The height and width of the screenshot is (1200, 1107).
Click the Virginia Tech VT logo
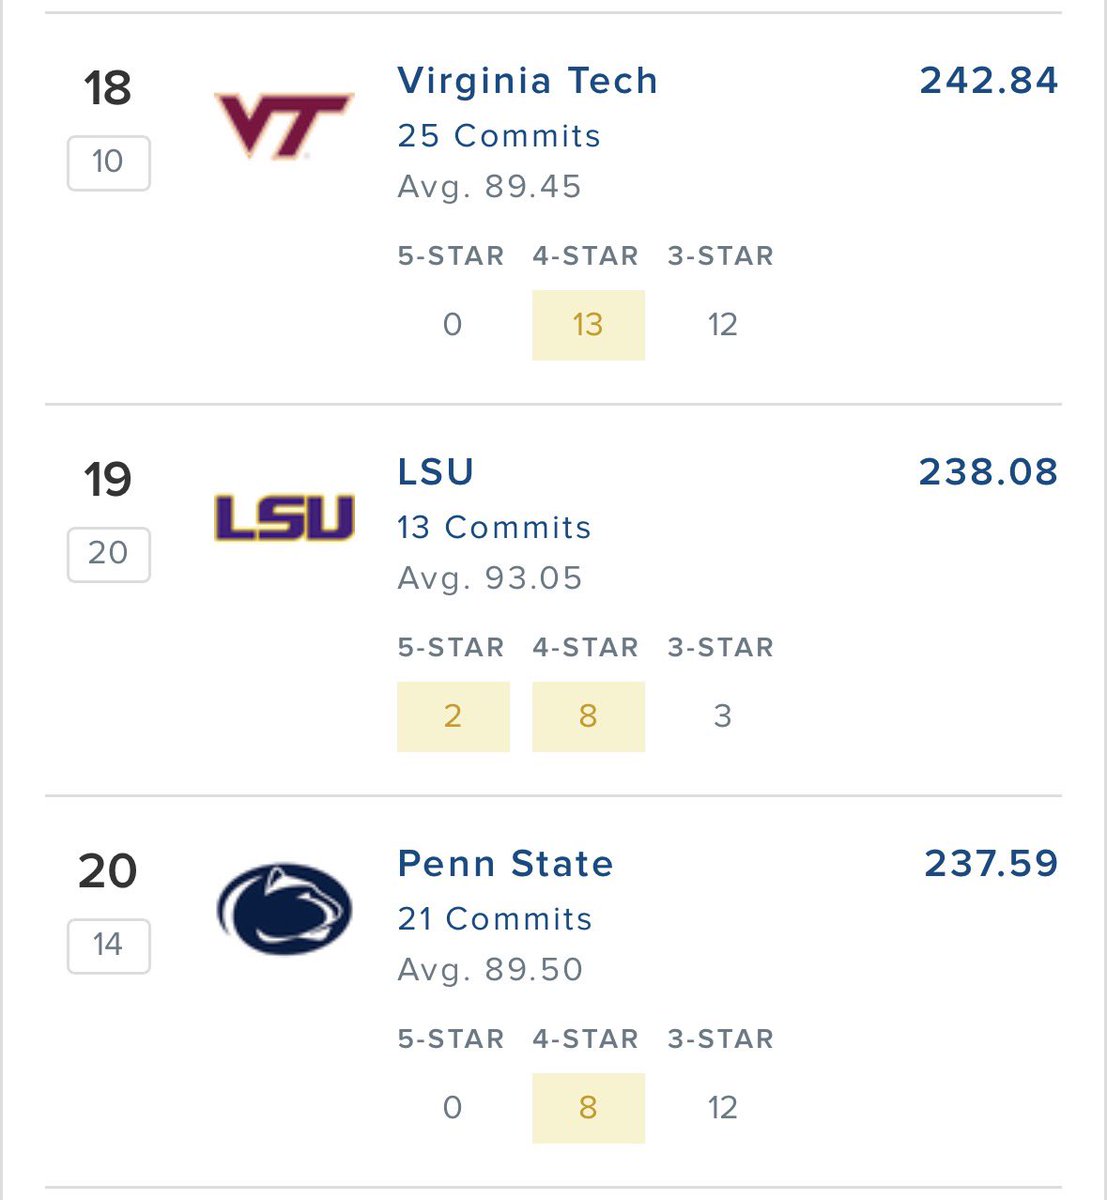click(285, 126)
